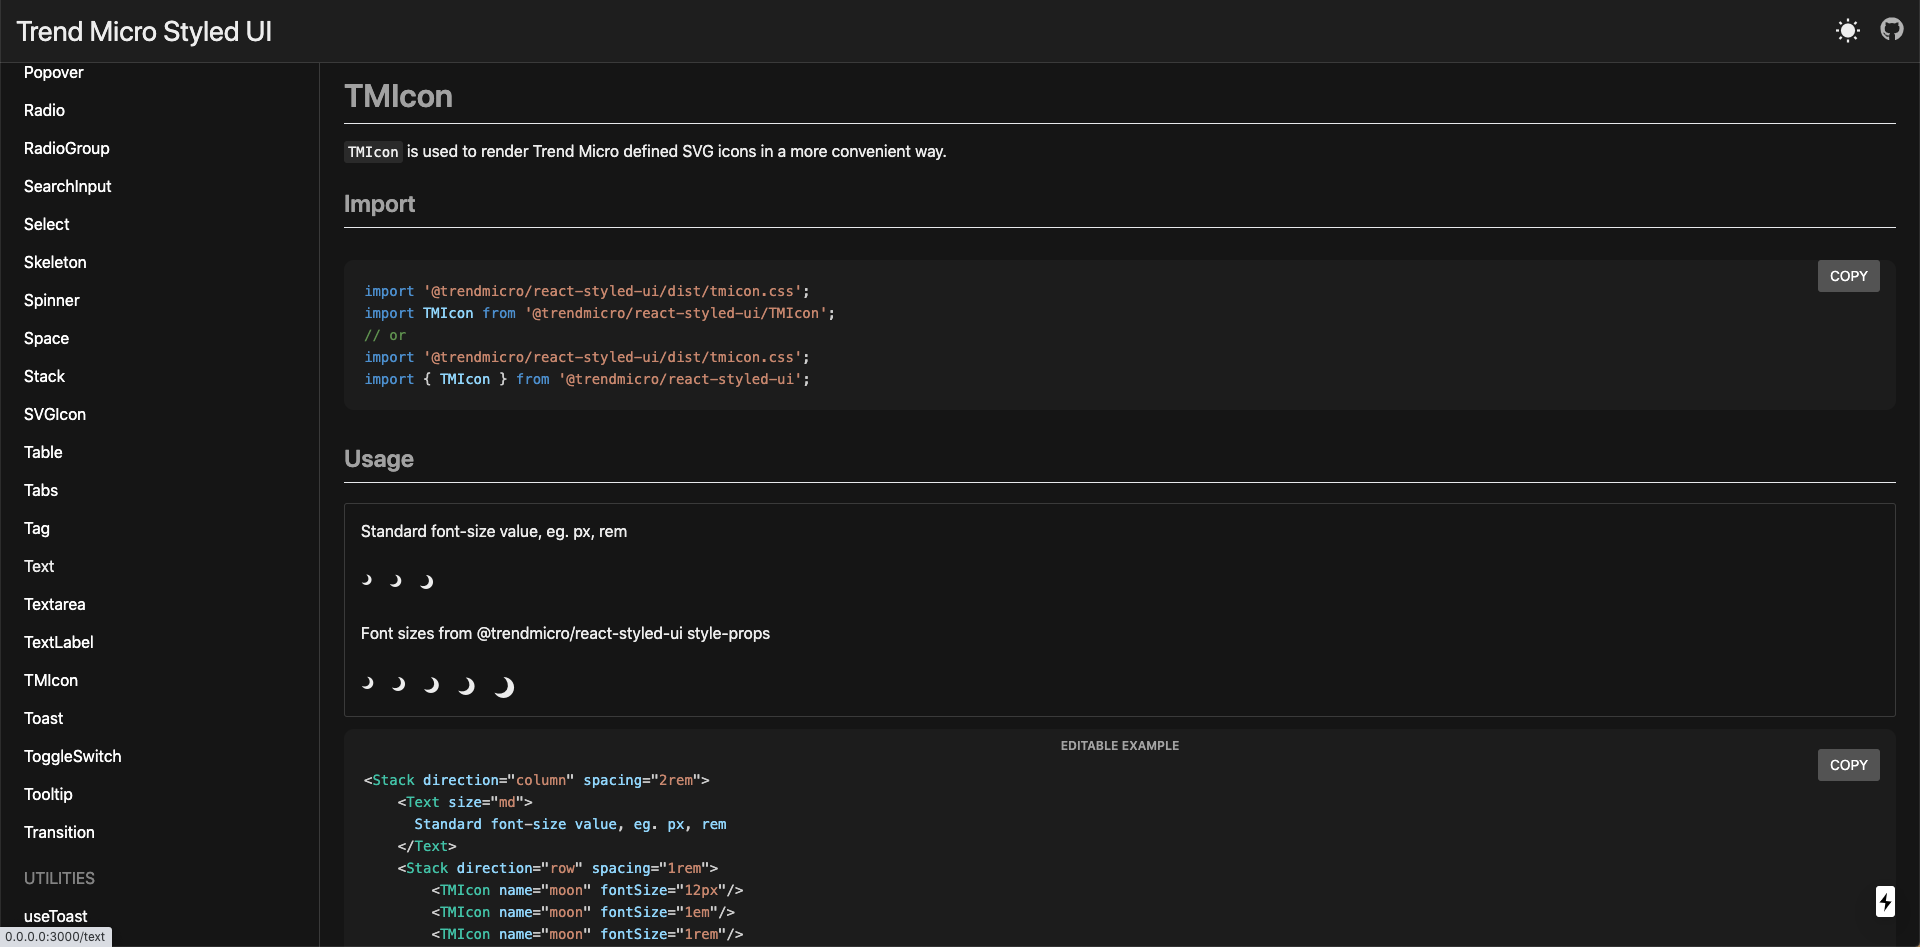Toggle light theme with the sun icon
The width and height of the screenshot is (1920, 947).
coord(1847,30)
